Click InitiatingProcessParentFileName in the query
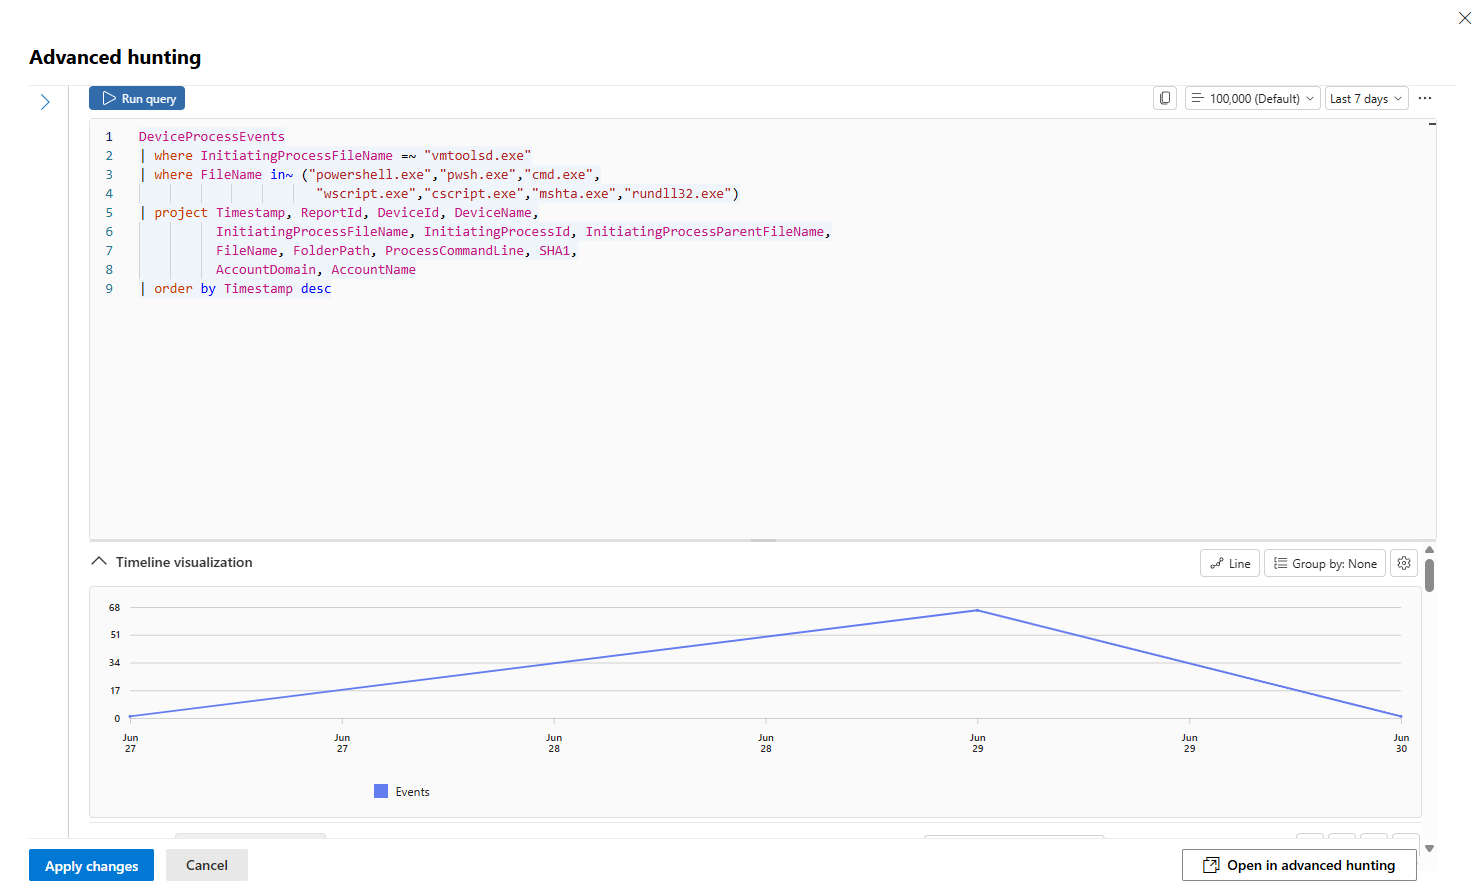 (705, 231)
